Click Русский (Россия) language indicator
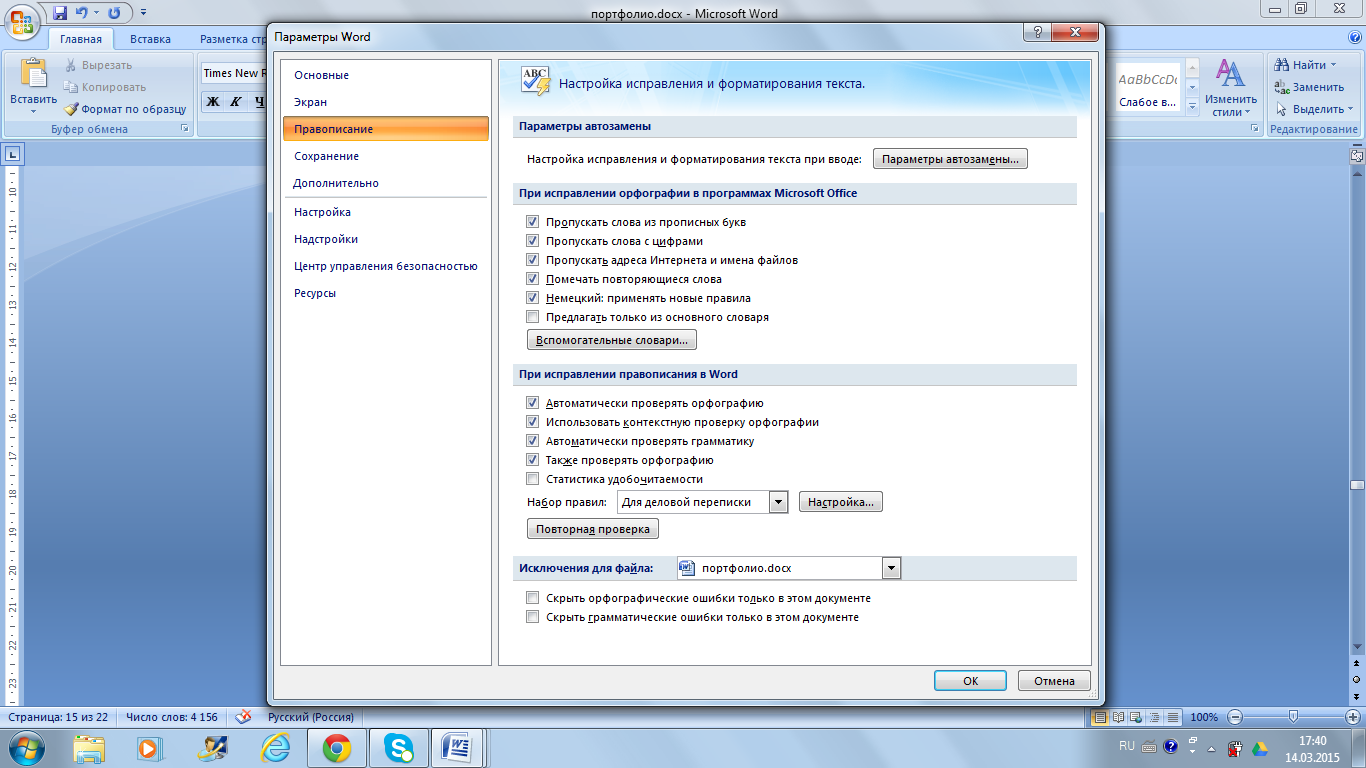The width and height of the screenshot is (1366, 768). [310, 717]
